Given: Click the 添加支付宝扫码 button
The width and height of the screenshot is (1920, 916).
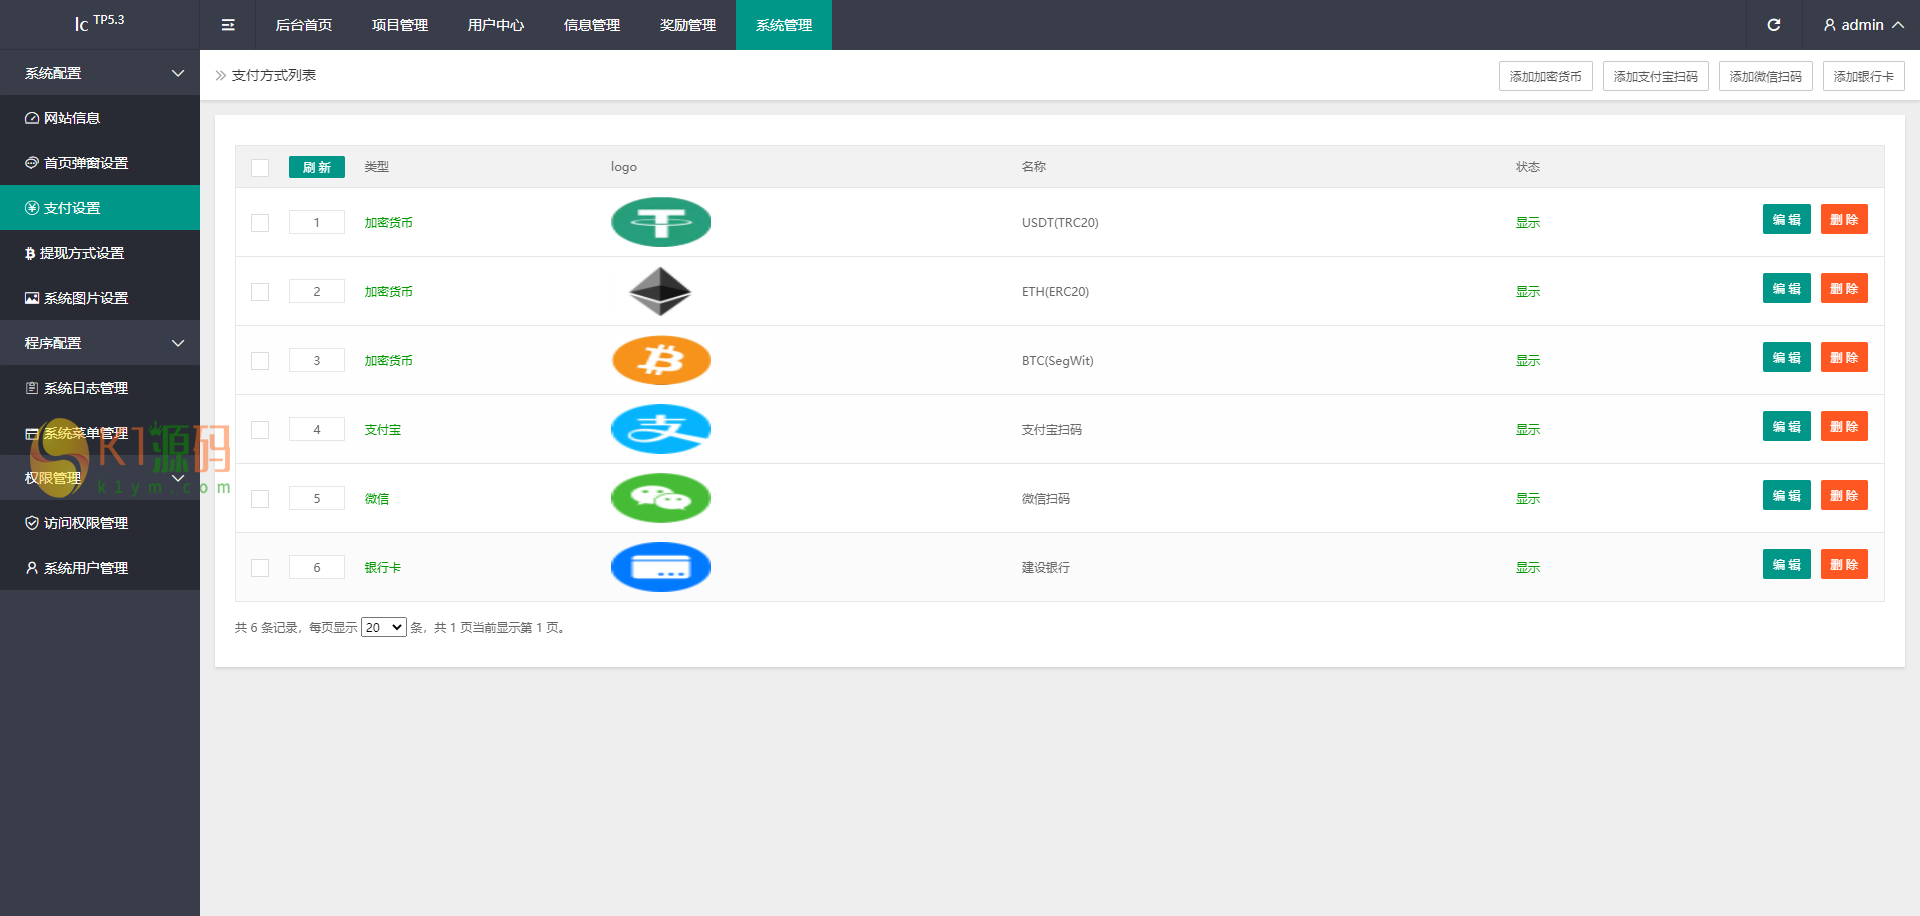Looking at the screenshot, I should point(1656,76).
